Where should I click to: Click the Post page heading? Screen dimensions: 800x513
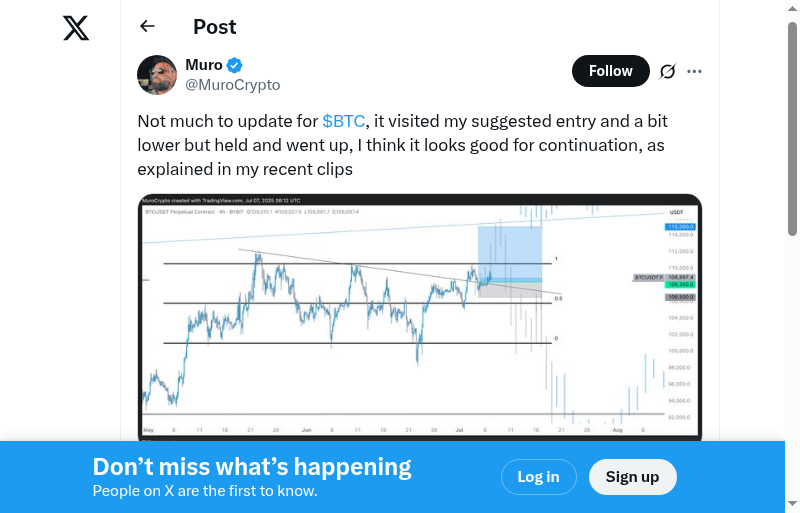(x=215, y=27)
